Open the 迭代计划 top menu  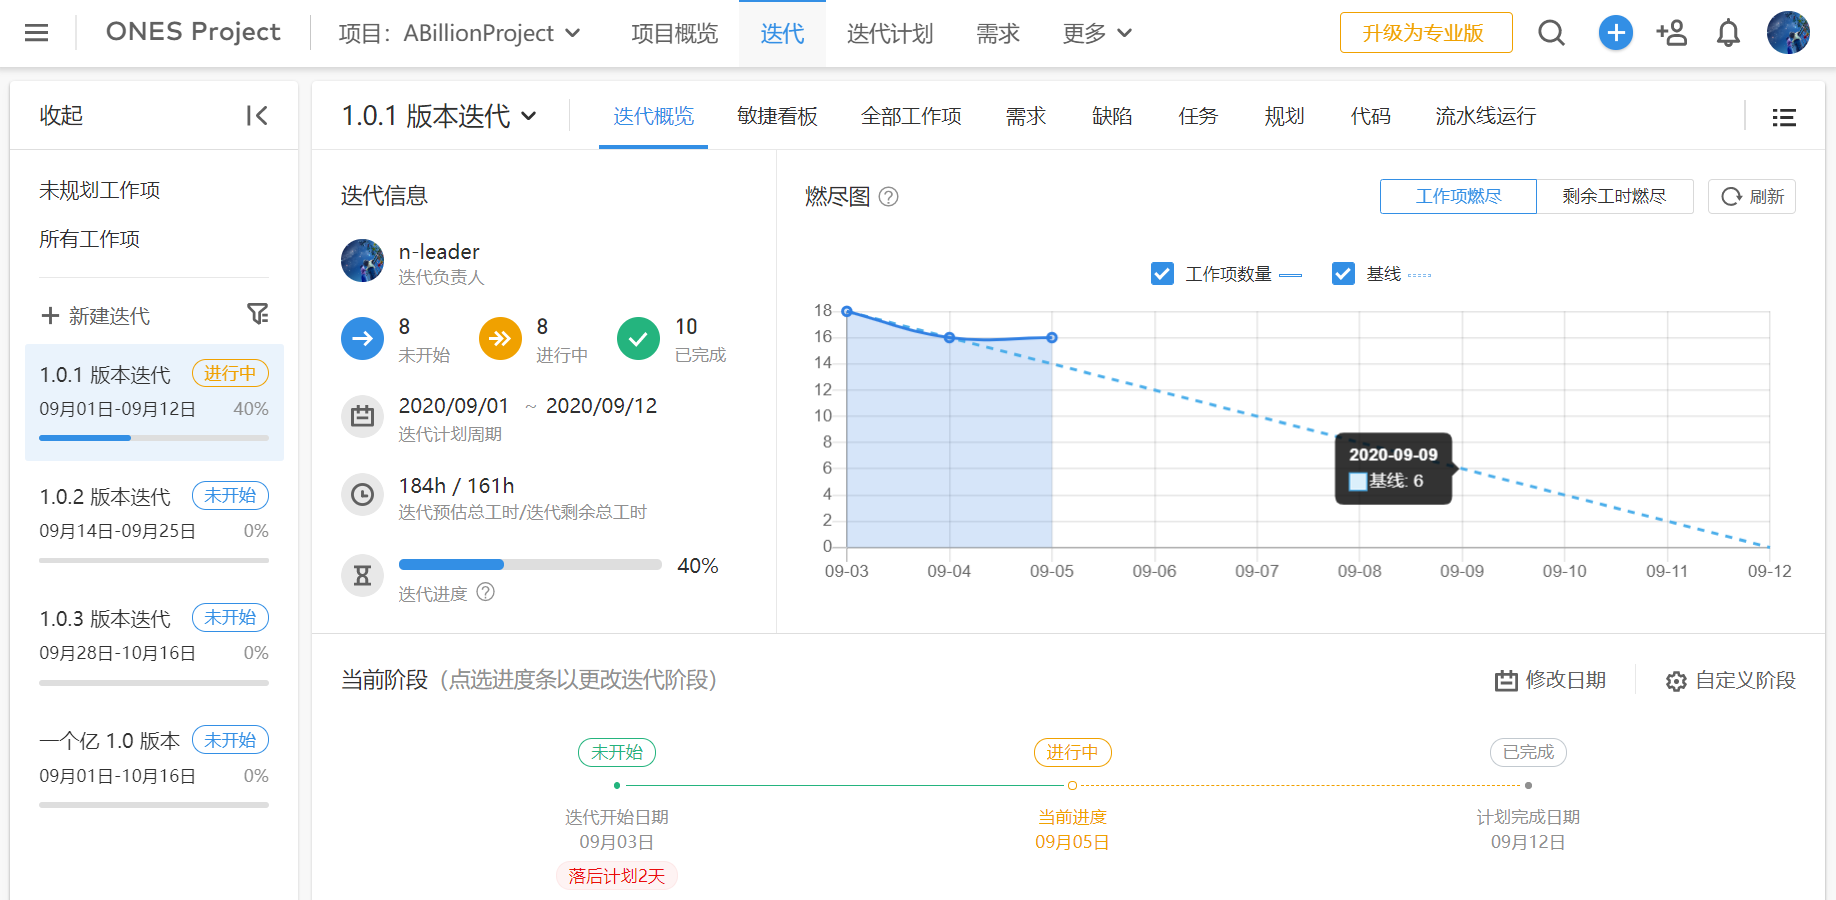click(890, 33)
